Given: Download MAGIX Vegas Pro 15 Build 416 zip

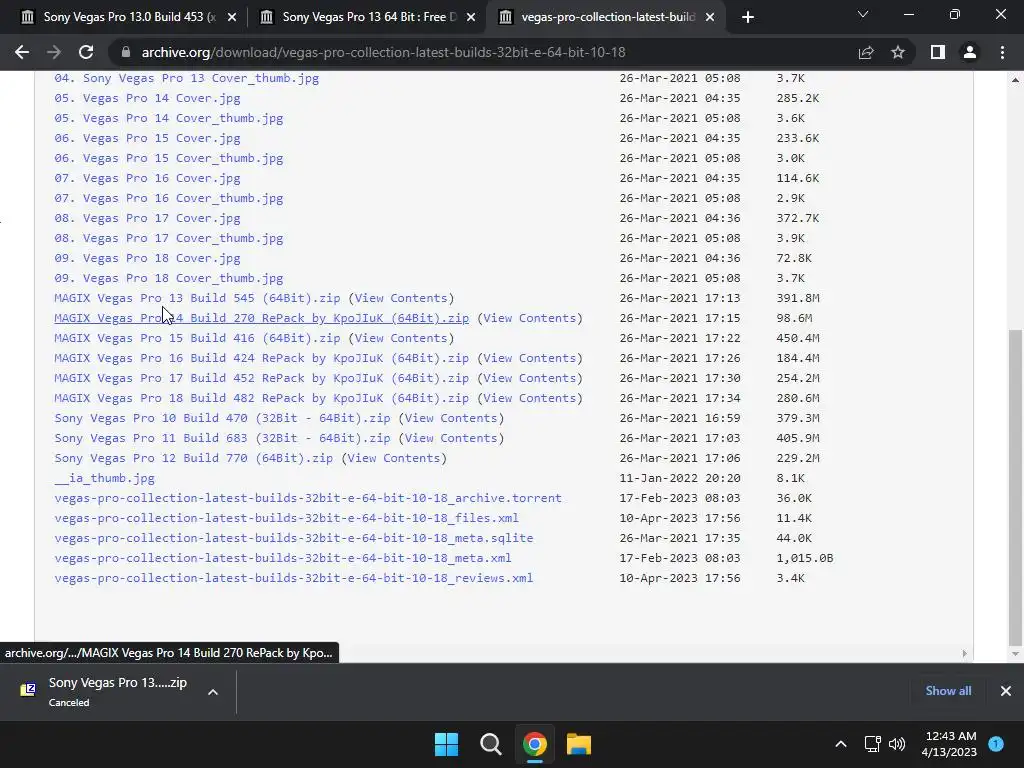Looking at the screenshot, I should tap(197, 338).
